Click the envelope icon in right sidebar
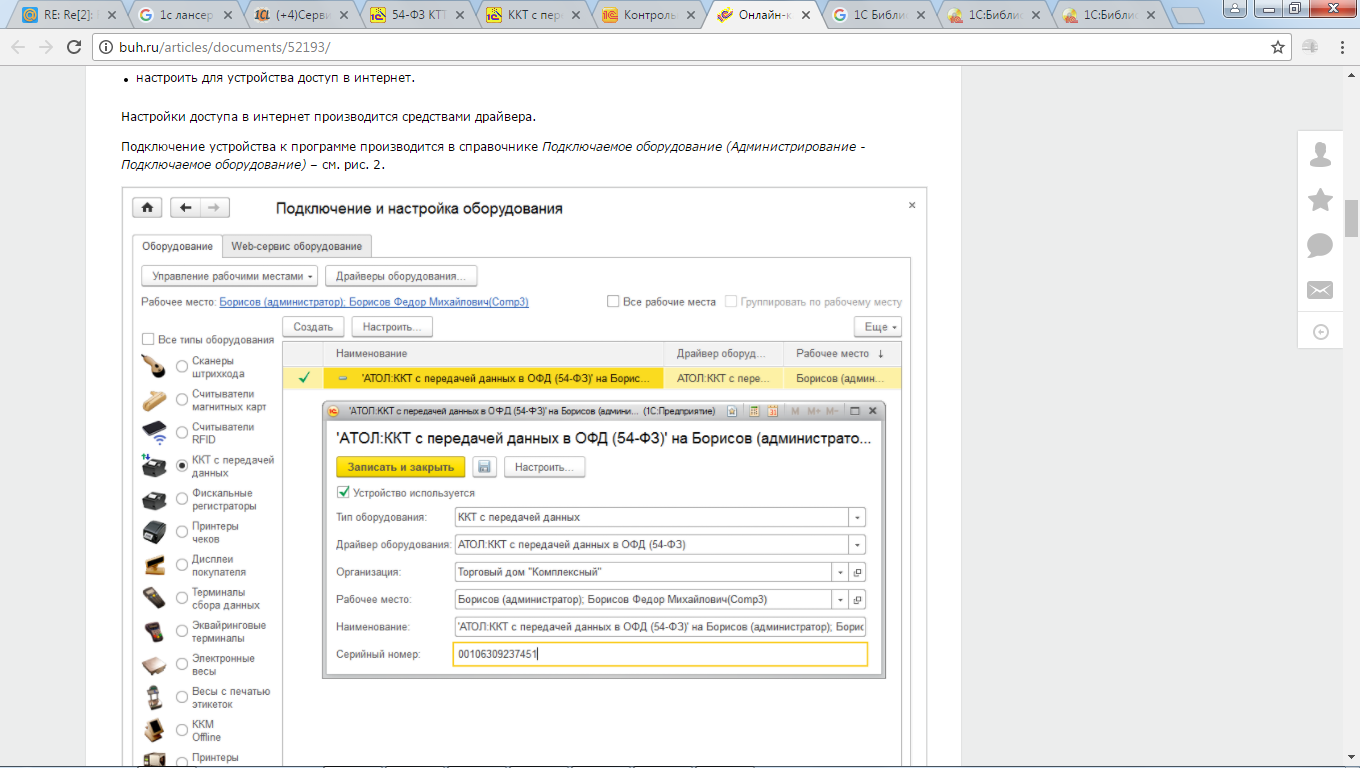Viewport: 1360px width, 768px height. [1320, 290]
